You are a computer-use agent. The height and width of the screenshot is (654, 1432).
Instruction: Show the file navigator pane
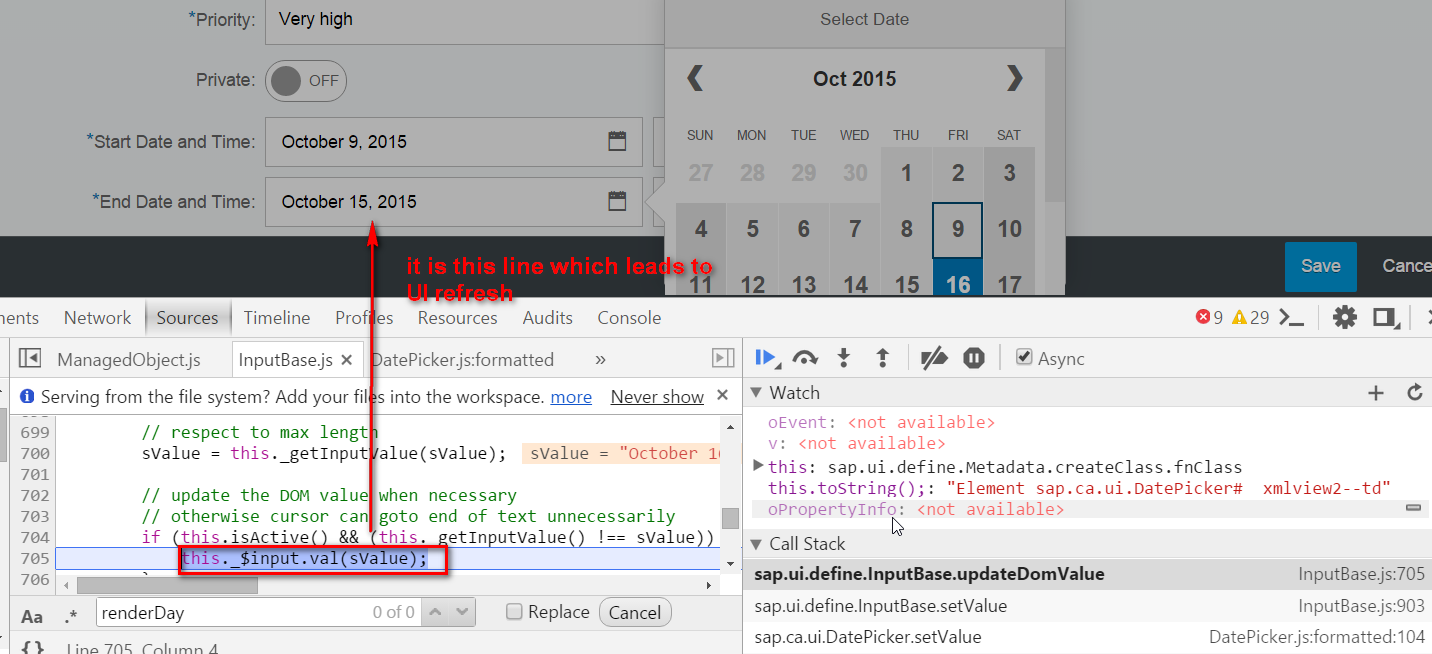point(29,359)
